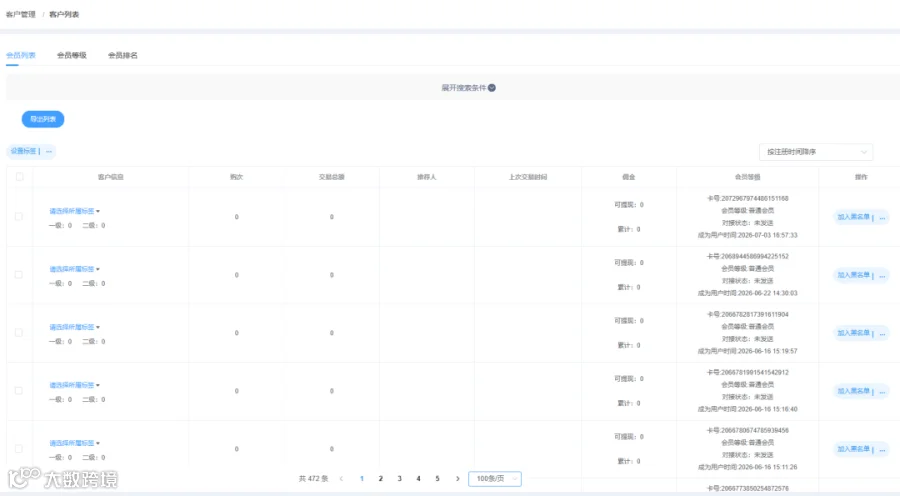
Task: Check the 2026-07-03 16:57:33 customer row
Action: pos(19,217)
